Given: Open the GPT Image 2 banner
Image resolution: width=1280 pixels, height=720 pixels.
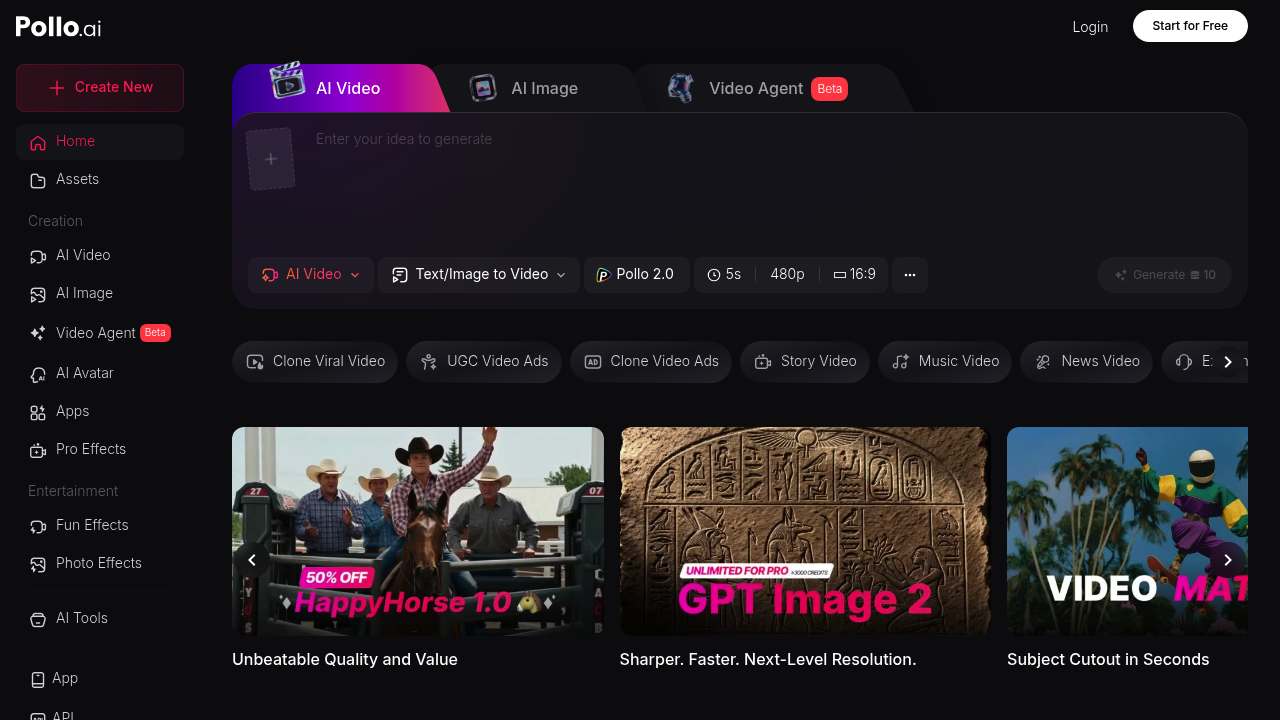Looking at the screenshot, I should (x=805, y=531).
